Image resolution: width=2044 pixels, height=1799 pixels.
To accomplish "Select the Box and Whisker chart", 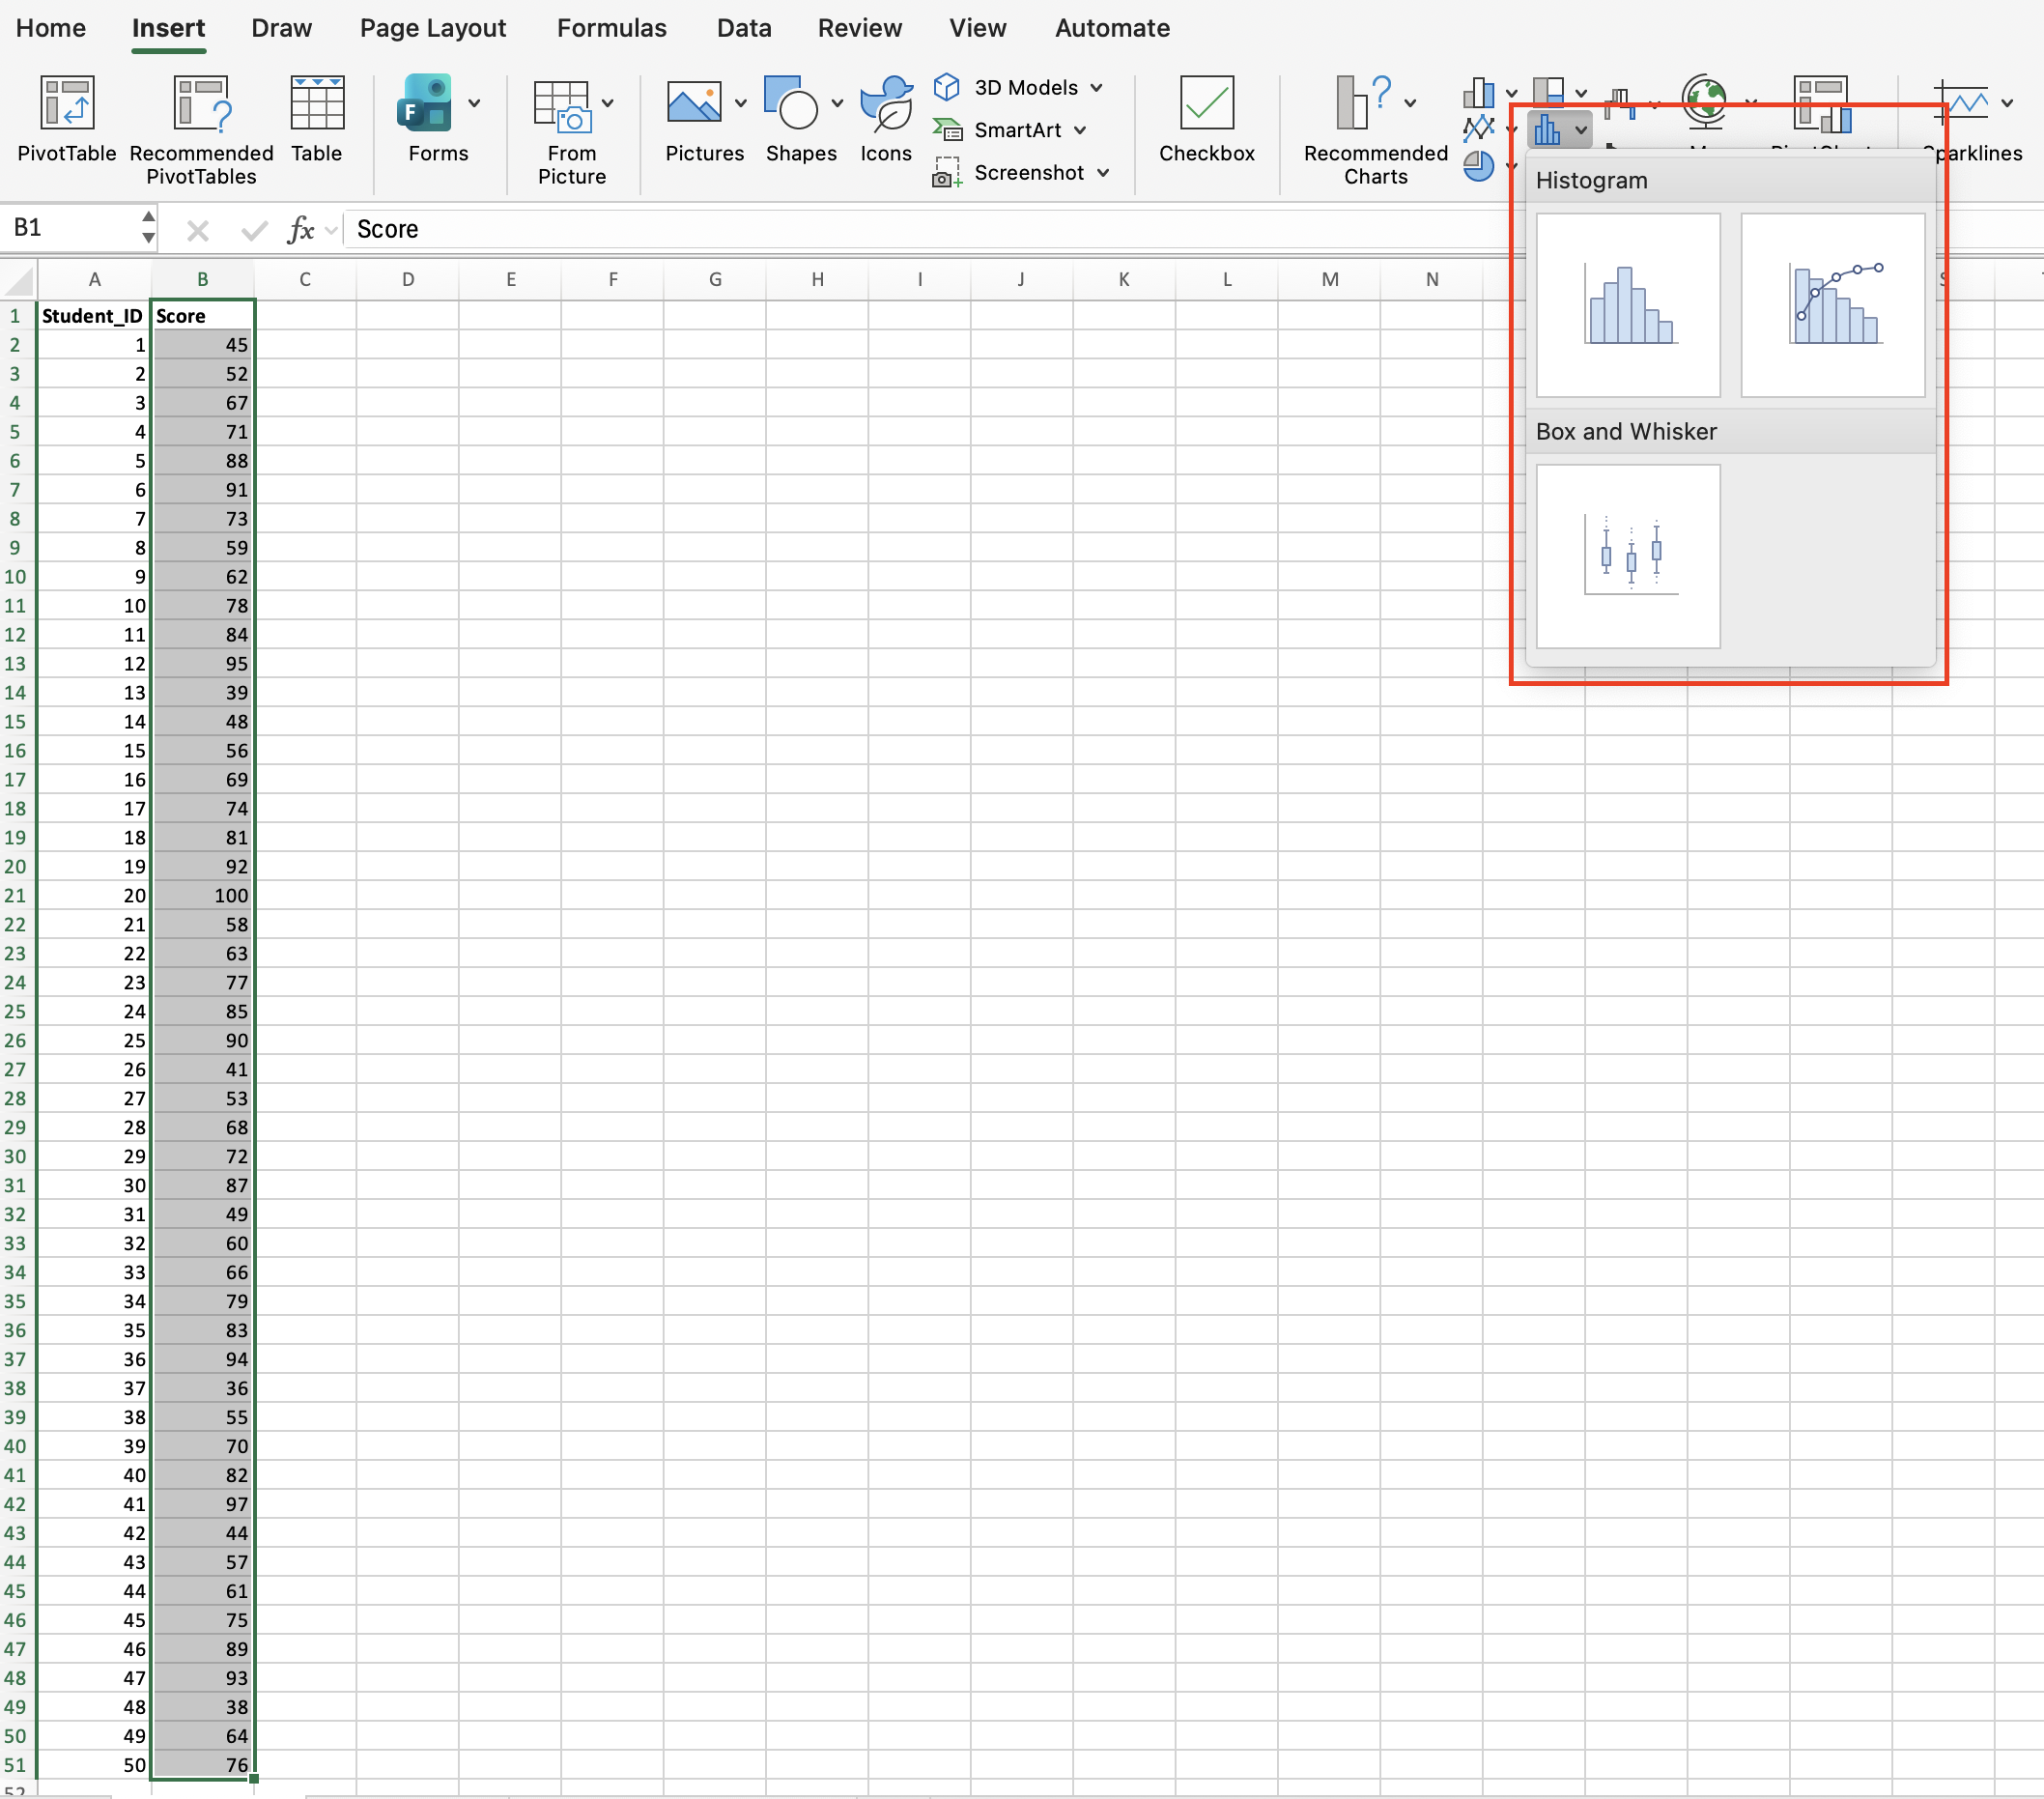I will coord(1627,557).
